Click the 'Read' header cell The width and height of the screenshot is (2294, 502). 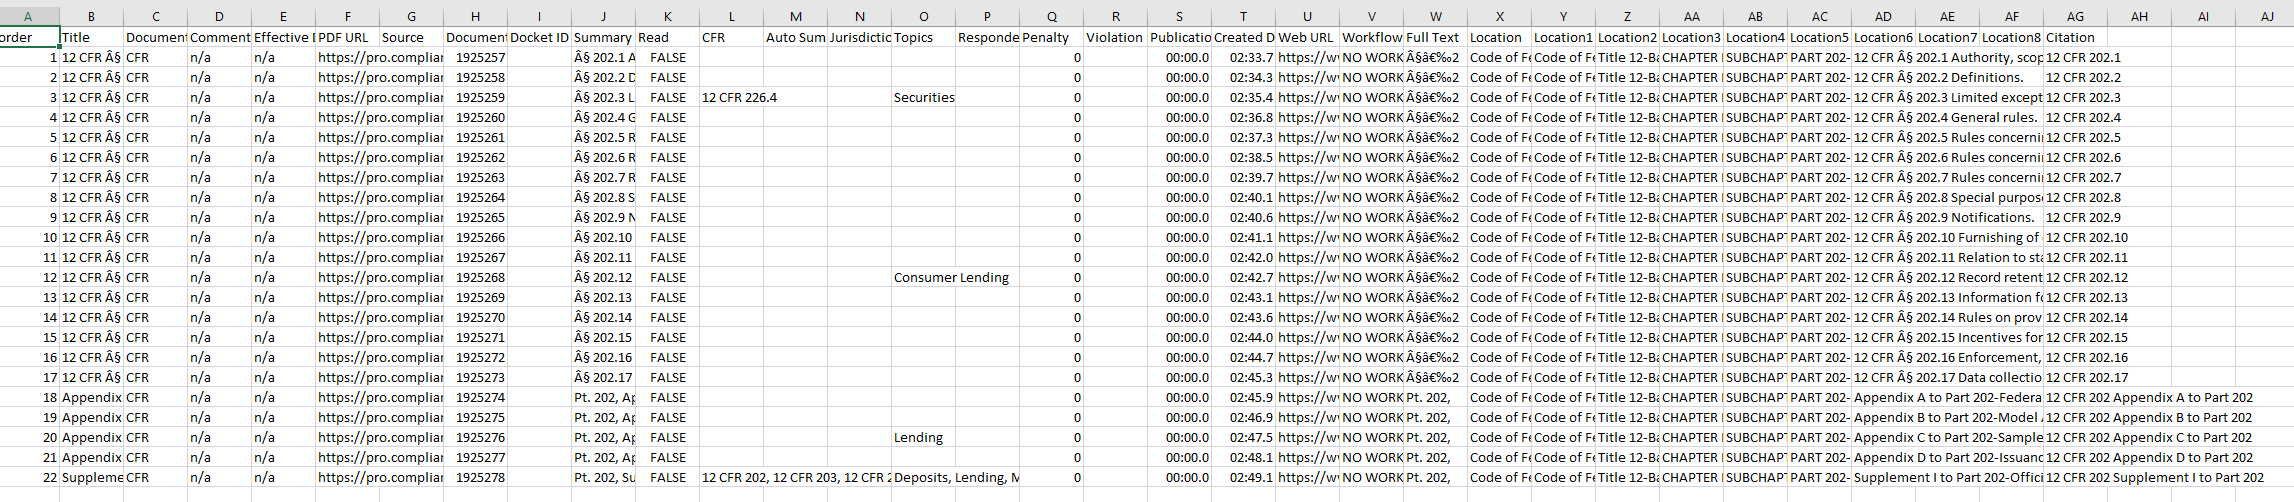click(x=667, y=37)
